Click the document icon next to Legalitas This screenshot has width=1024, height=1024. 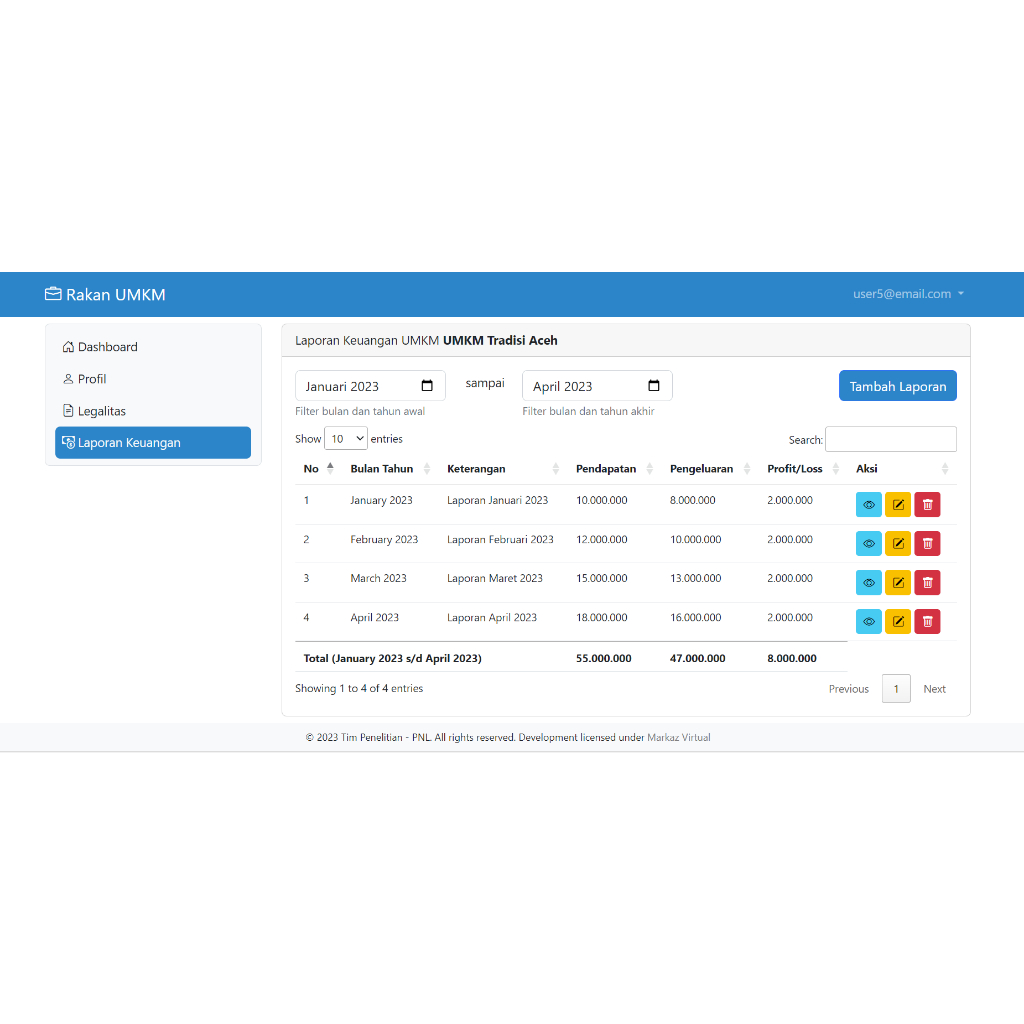pyautogui.click(x=68, y=410)
